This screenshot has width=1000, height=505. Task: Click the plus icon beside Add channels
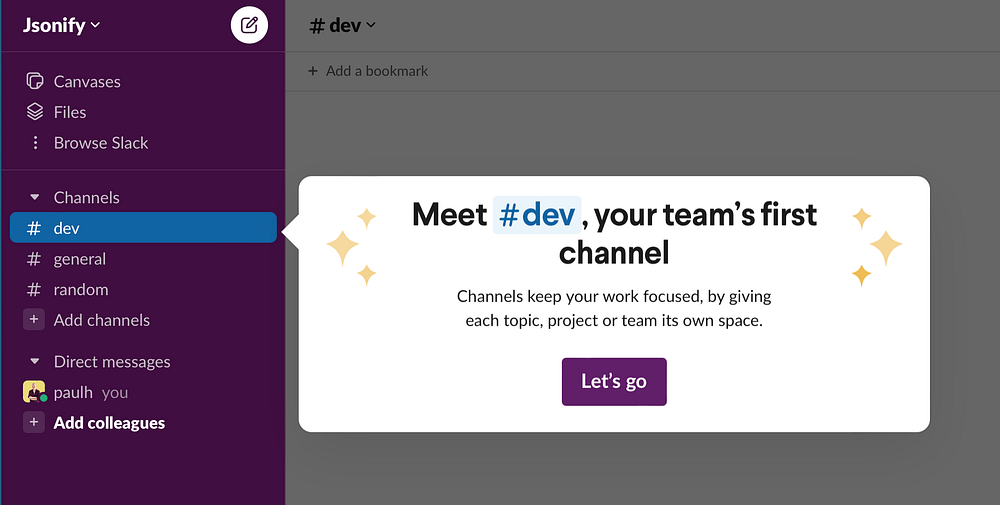(x=34, y=320)
